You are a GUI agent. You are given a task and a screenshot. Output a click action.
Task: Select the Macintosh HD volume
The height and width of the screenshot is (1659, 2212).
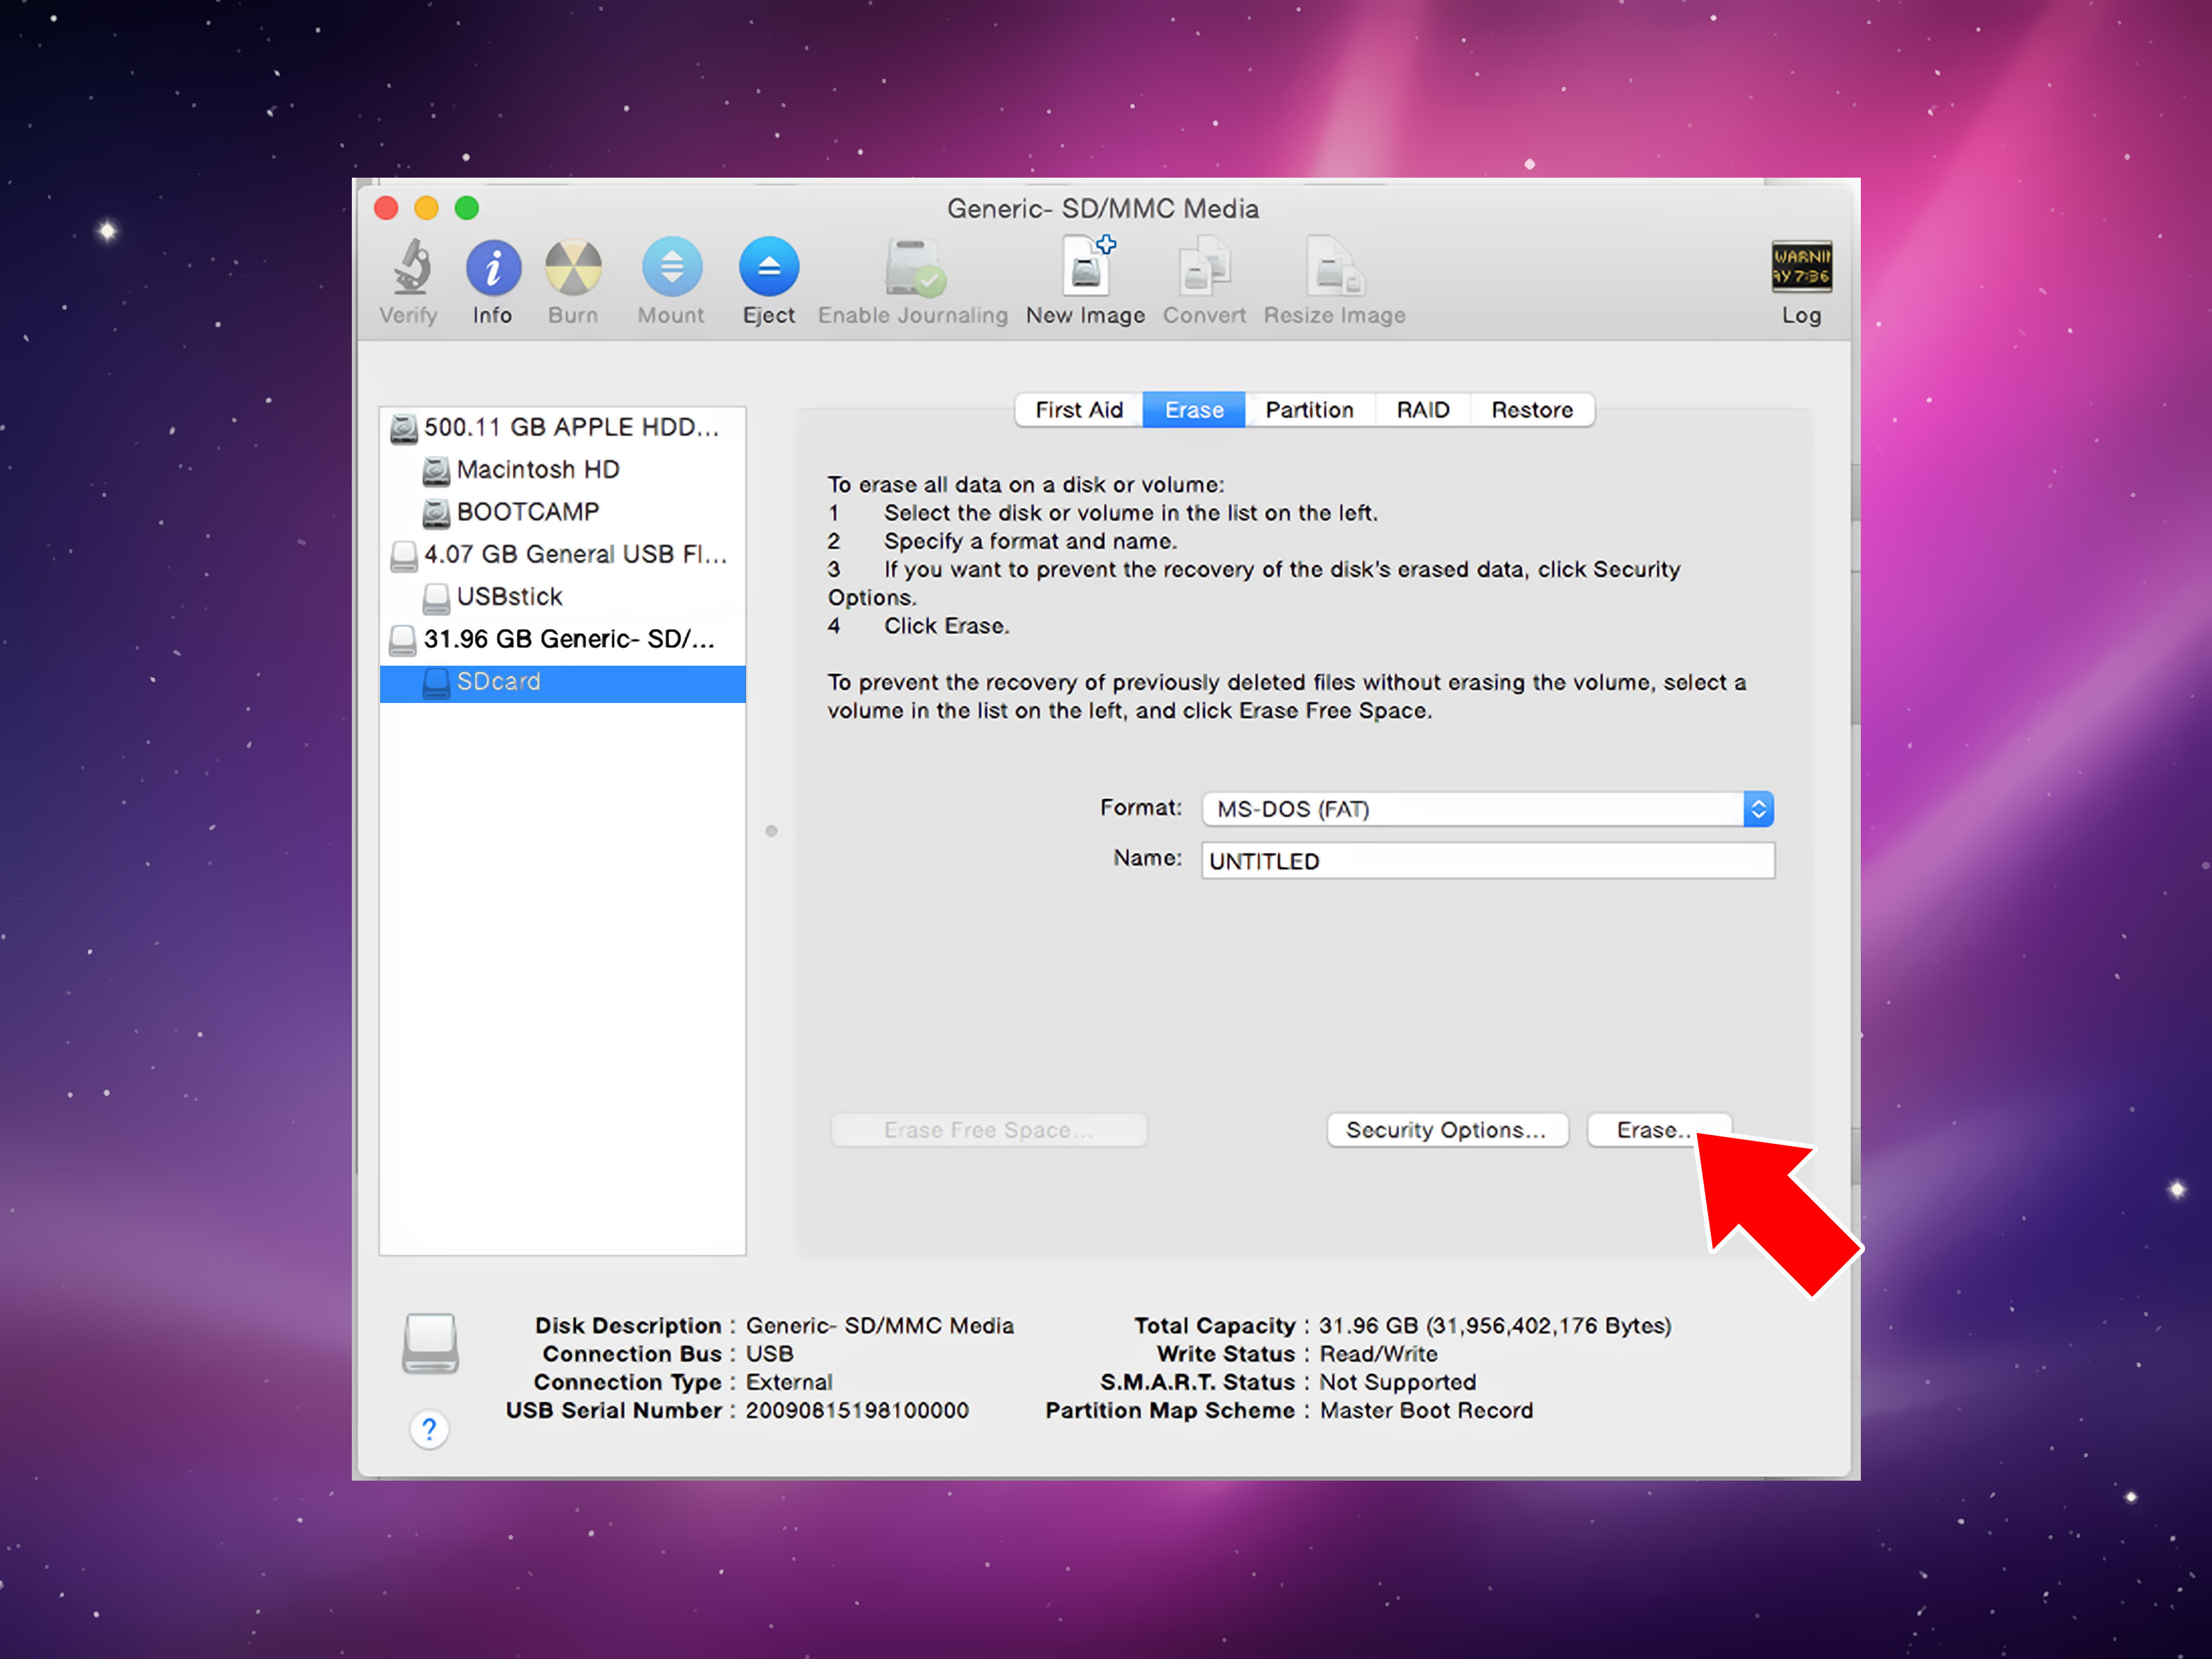coord(537,469)
